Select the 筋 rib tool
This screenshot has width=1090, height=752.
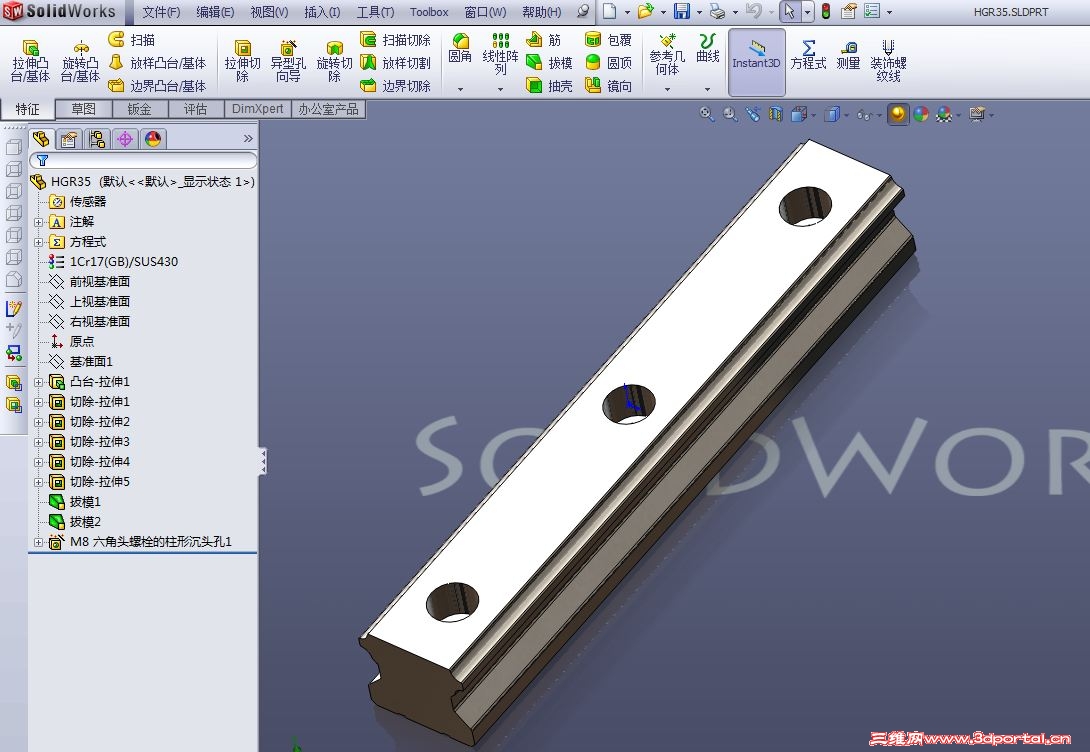tap(544, 40)
